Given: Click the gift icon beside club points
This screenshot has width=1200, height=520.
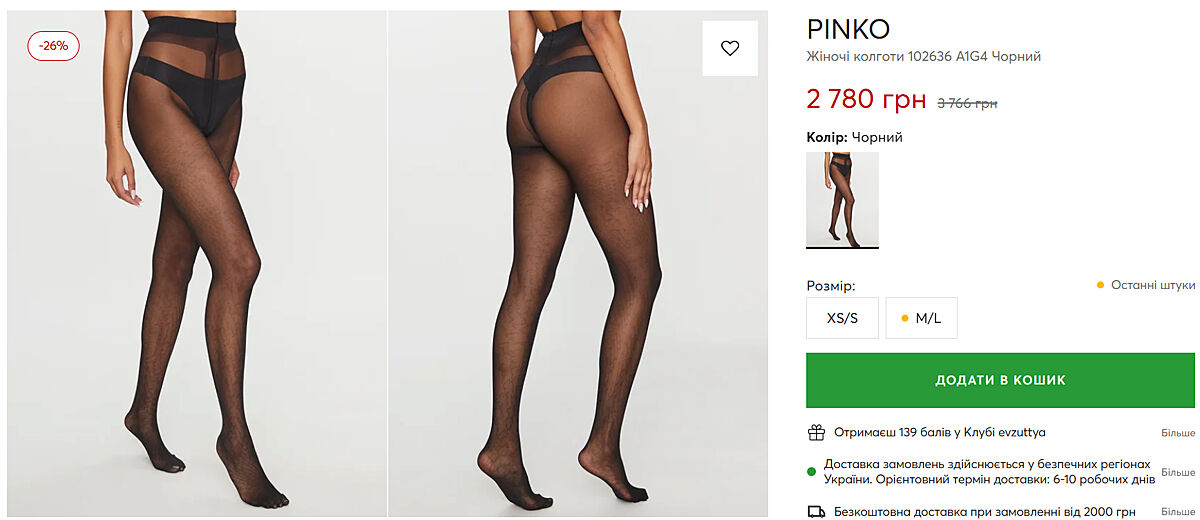Looking at the screenshot, I should [816, 433].
